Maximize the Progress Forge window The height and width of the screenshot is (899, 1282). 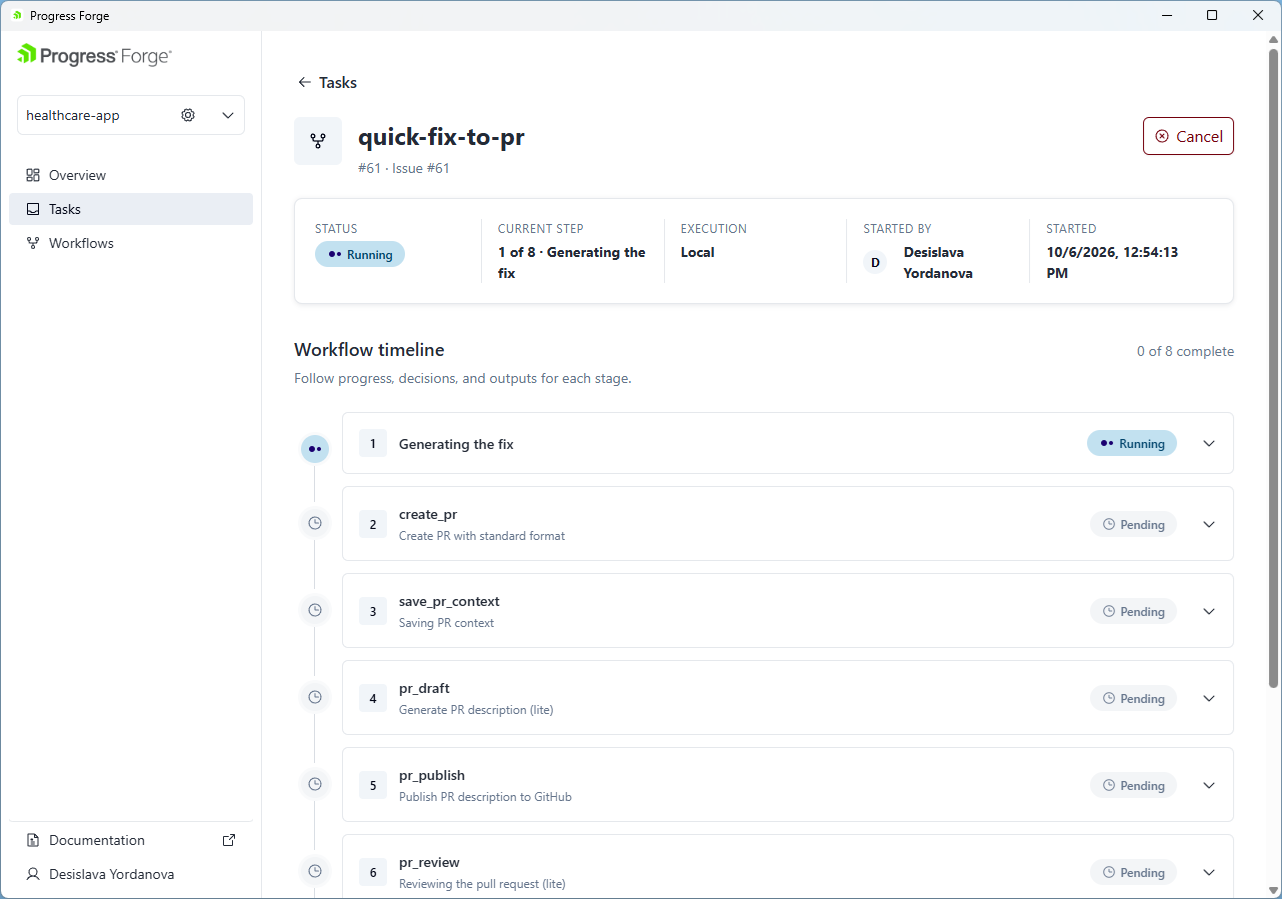click(x=1212, y=15)
